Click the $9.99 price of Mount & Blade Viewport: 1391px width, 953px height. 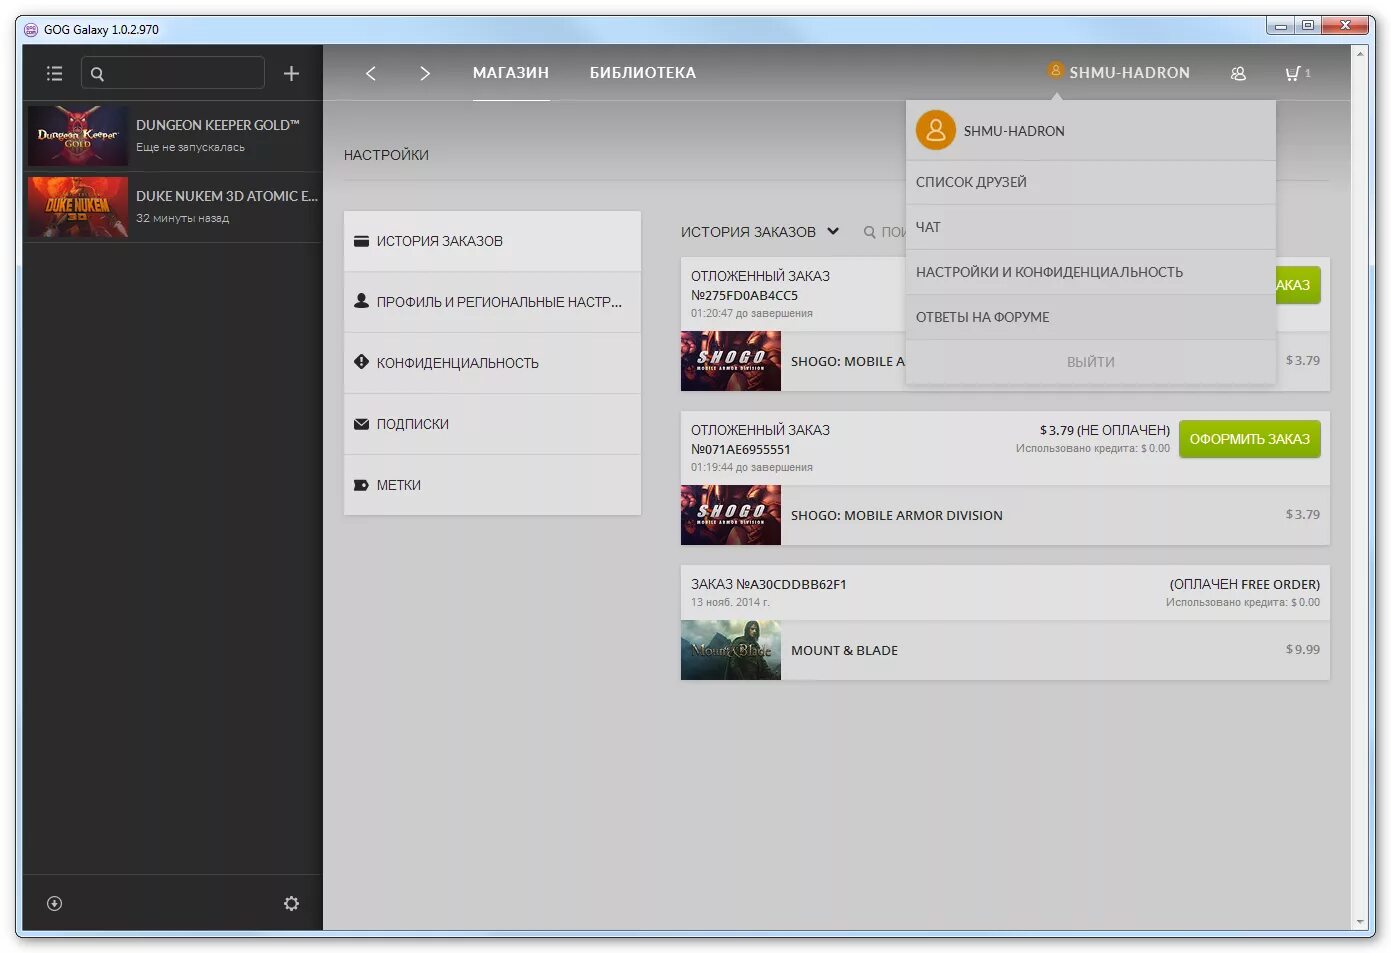pos(1303,650)
